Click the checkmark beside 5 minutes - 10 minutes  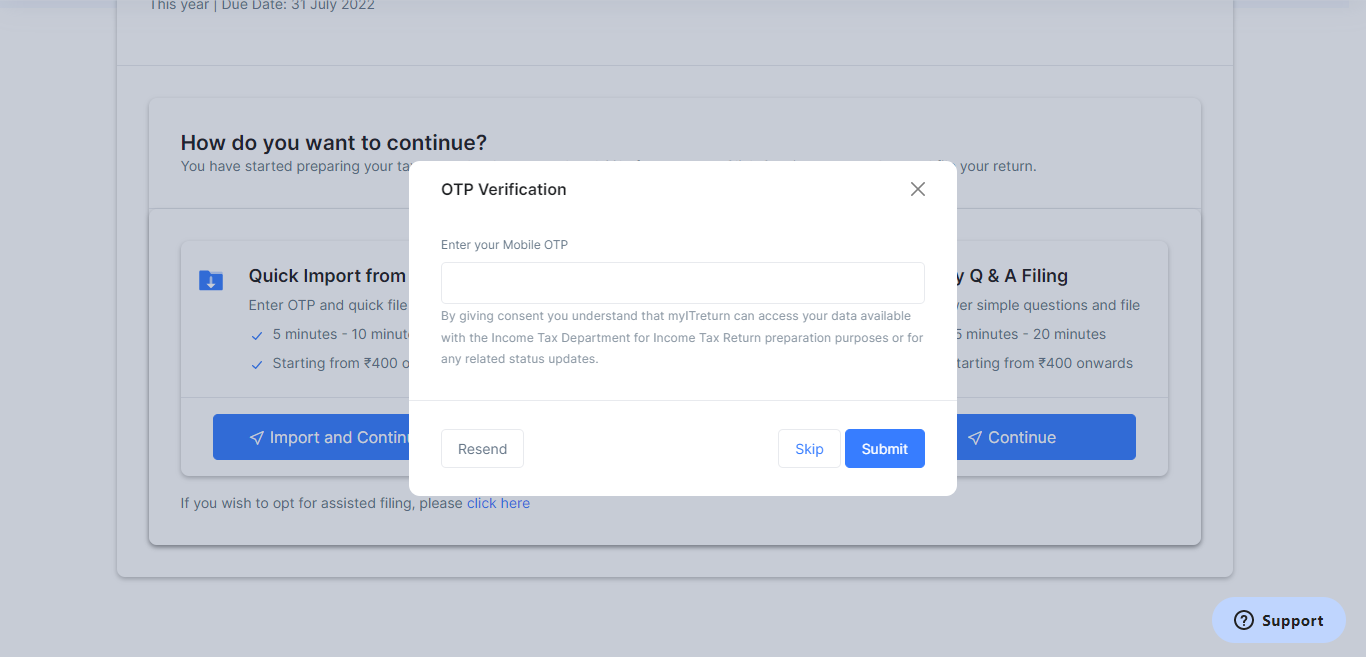coord(257,335)
